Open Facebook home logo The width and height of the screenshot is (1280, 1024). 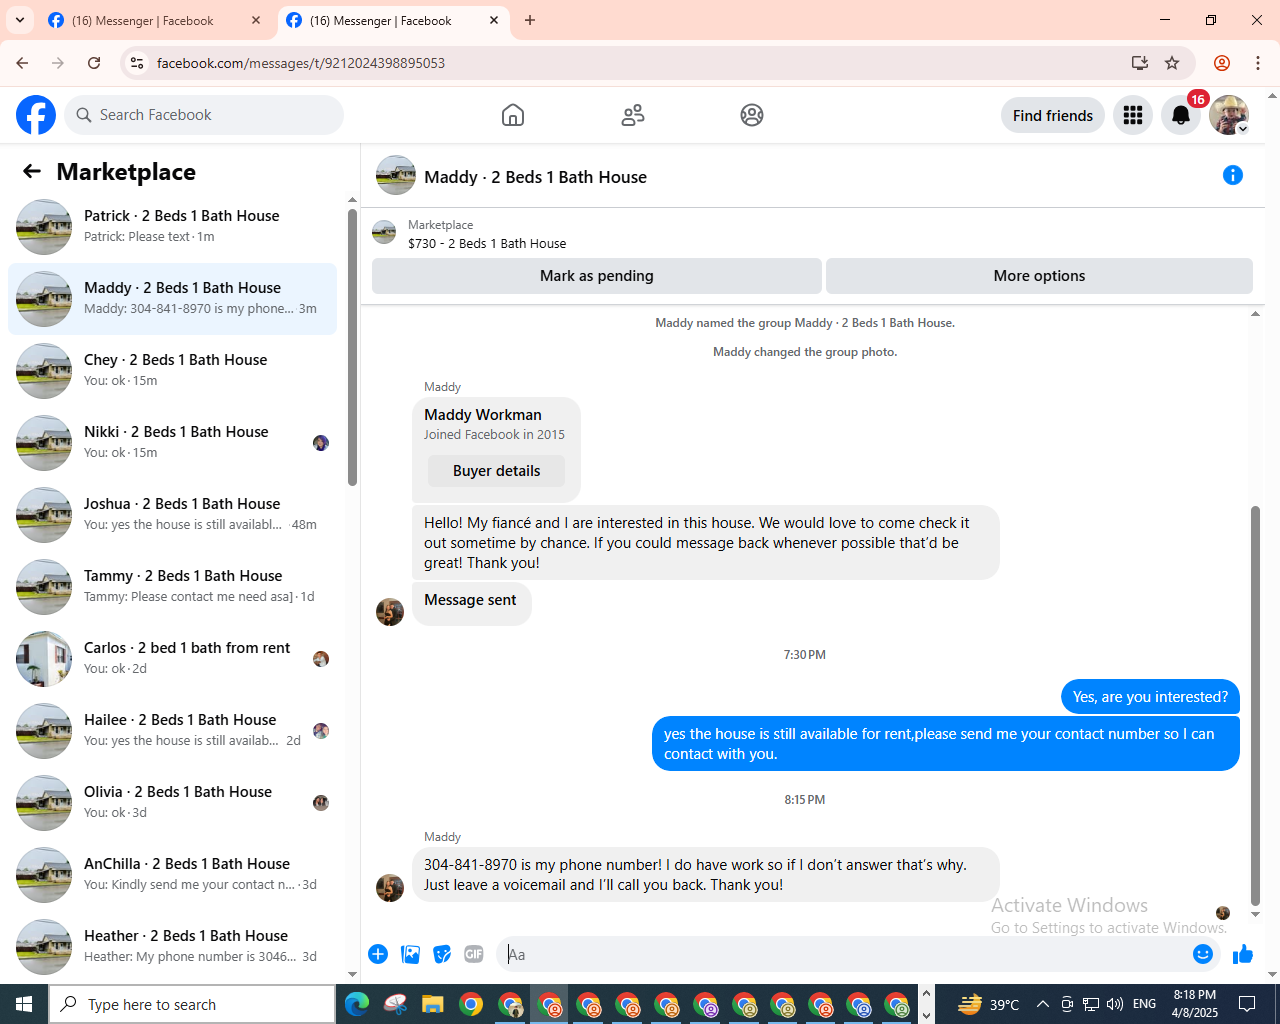tap(36, 115)
